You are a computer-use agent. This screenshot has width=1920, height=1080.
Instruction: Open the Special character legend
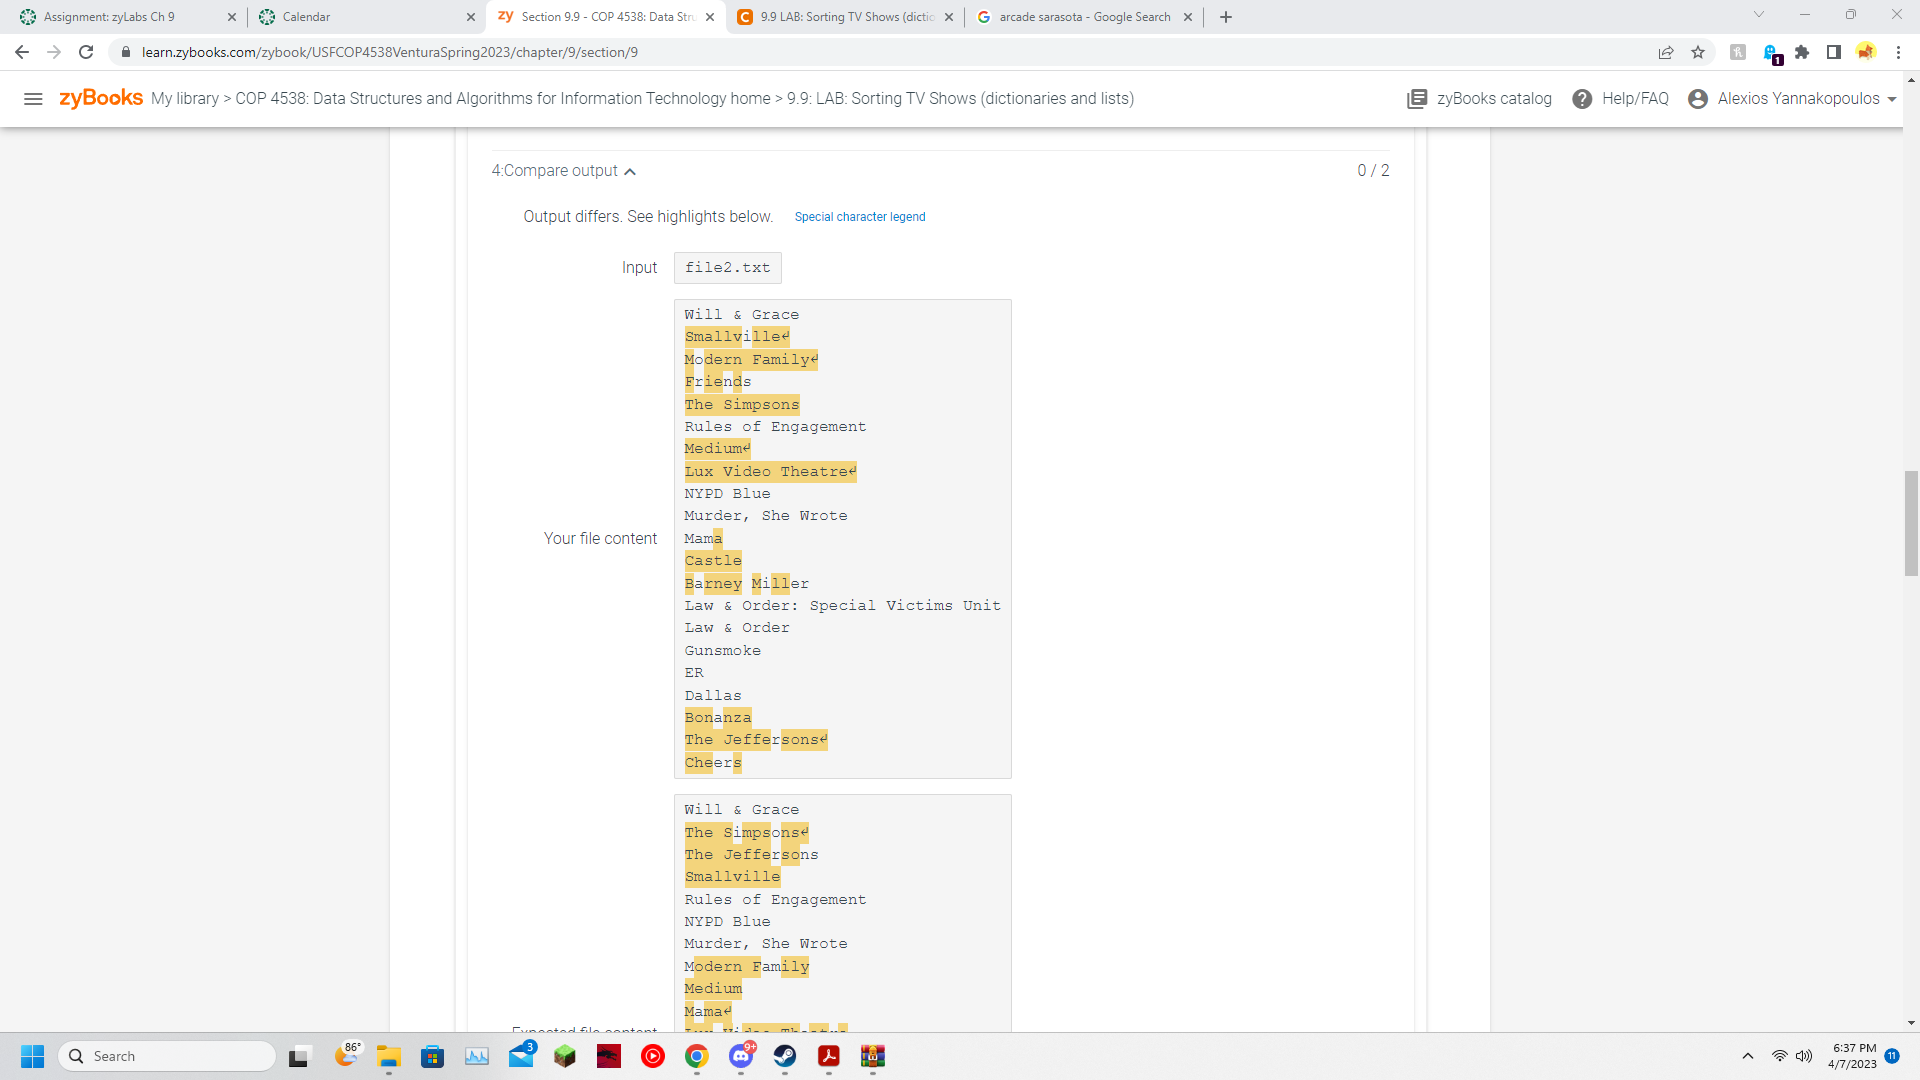860,217
